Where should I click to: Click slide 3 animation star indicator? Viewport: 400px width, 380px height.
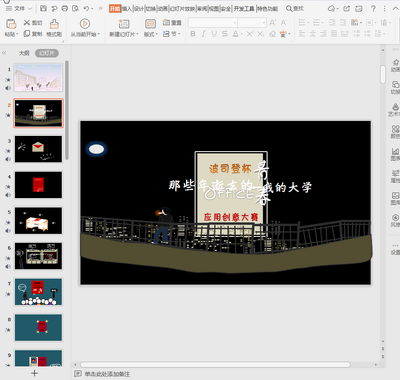[x=8, y=151]
